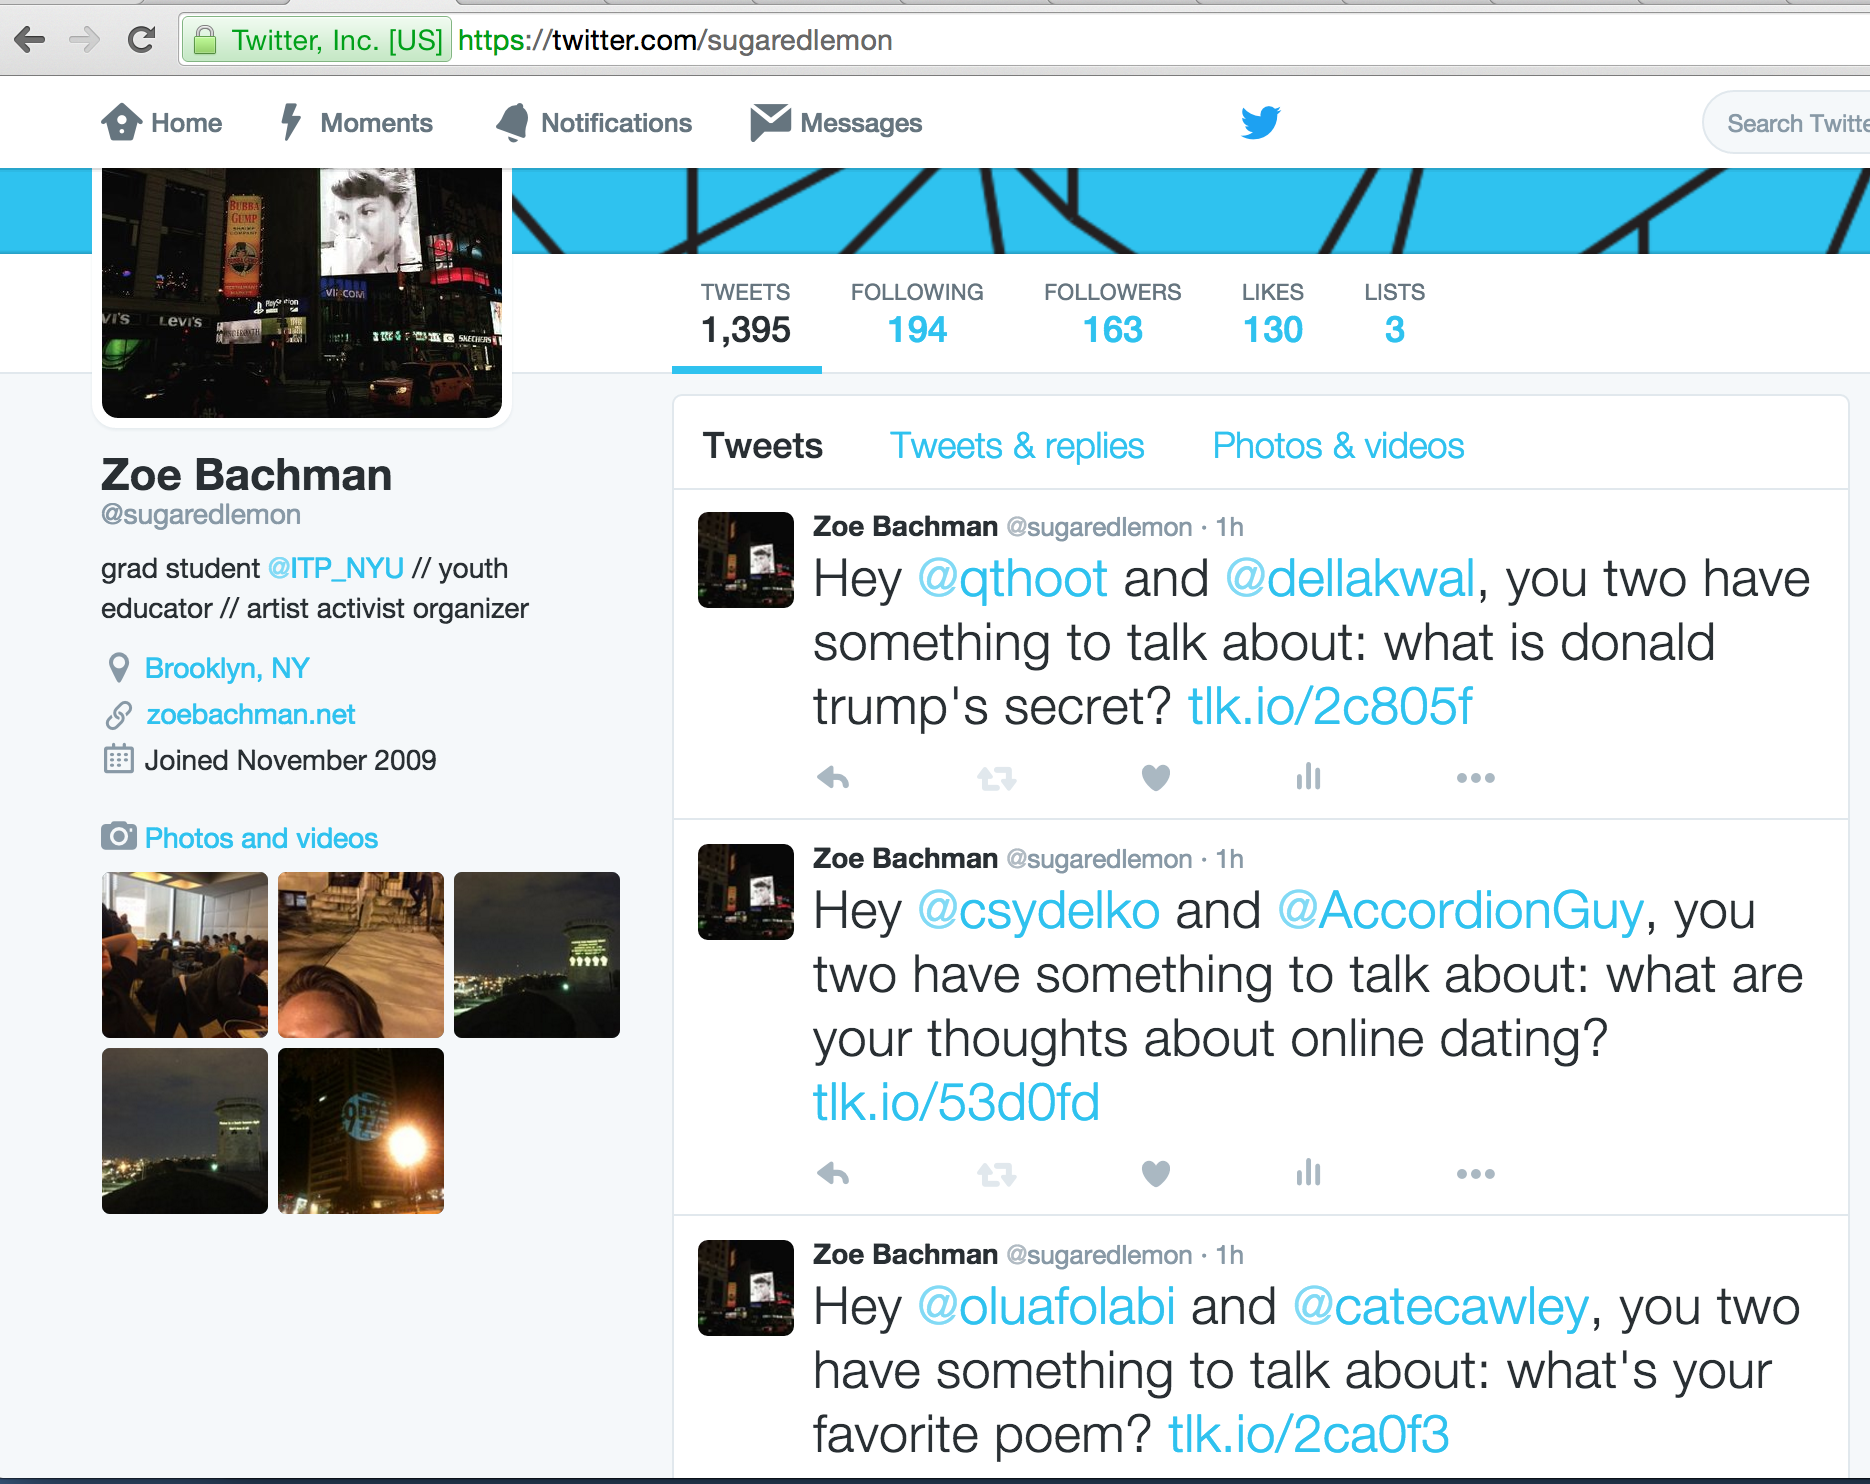
Task: Open the classroom photo thumbnail
Action: tap(185, 955)
